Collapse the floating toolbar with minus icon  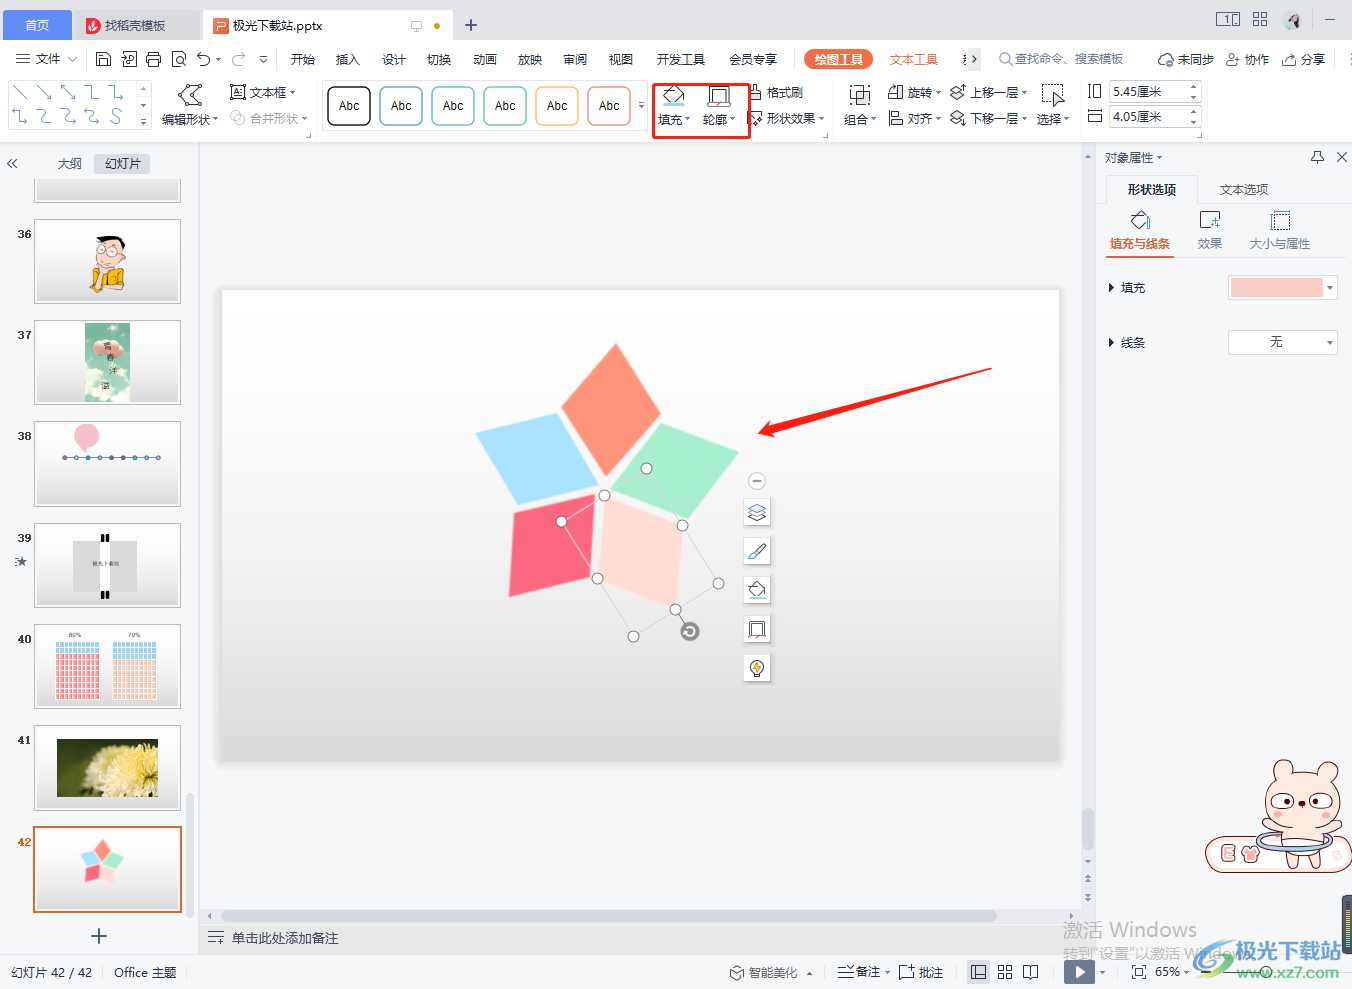[x=757, y=481]
